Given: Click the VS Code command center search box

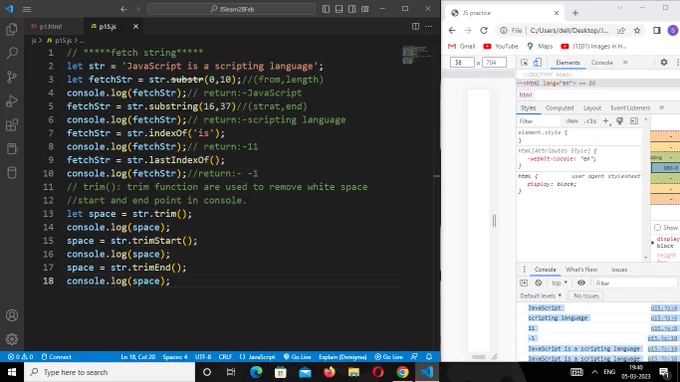Looking at the screenshot, I should [231, 9].
